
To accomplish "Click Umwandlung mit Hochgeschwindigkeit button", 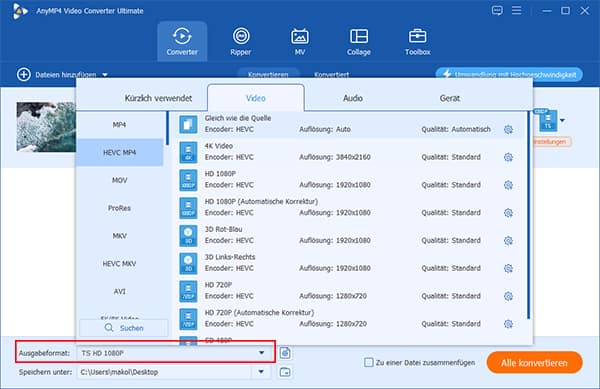I will pyautogui.click(x=509, y=74).
